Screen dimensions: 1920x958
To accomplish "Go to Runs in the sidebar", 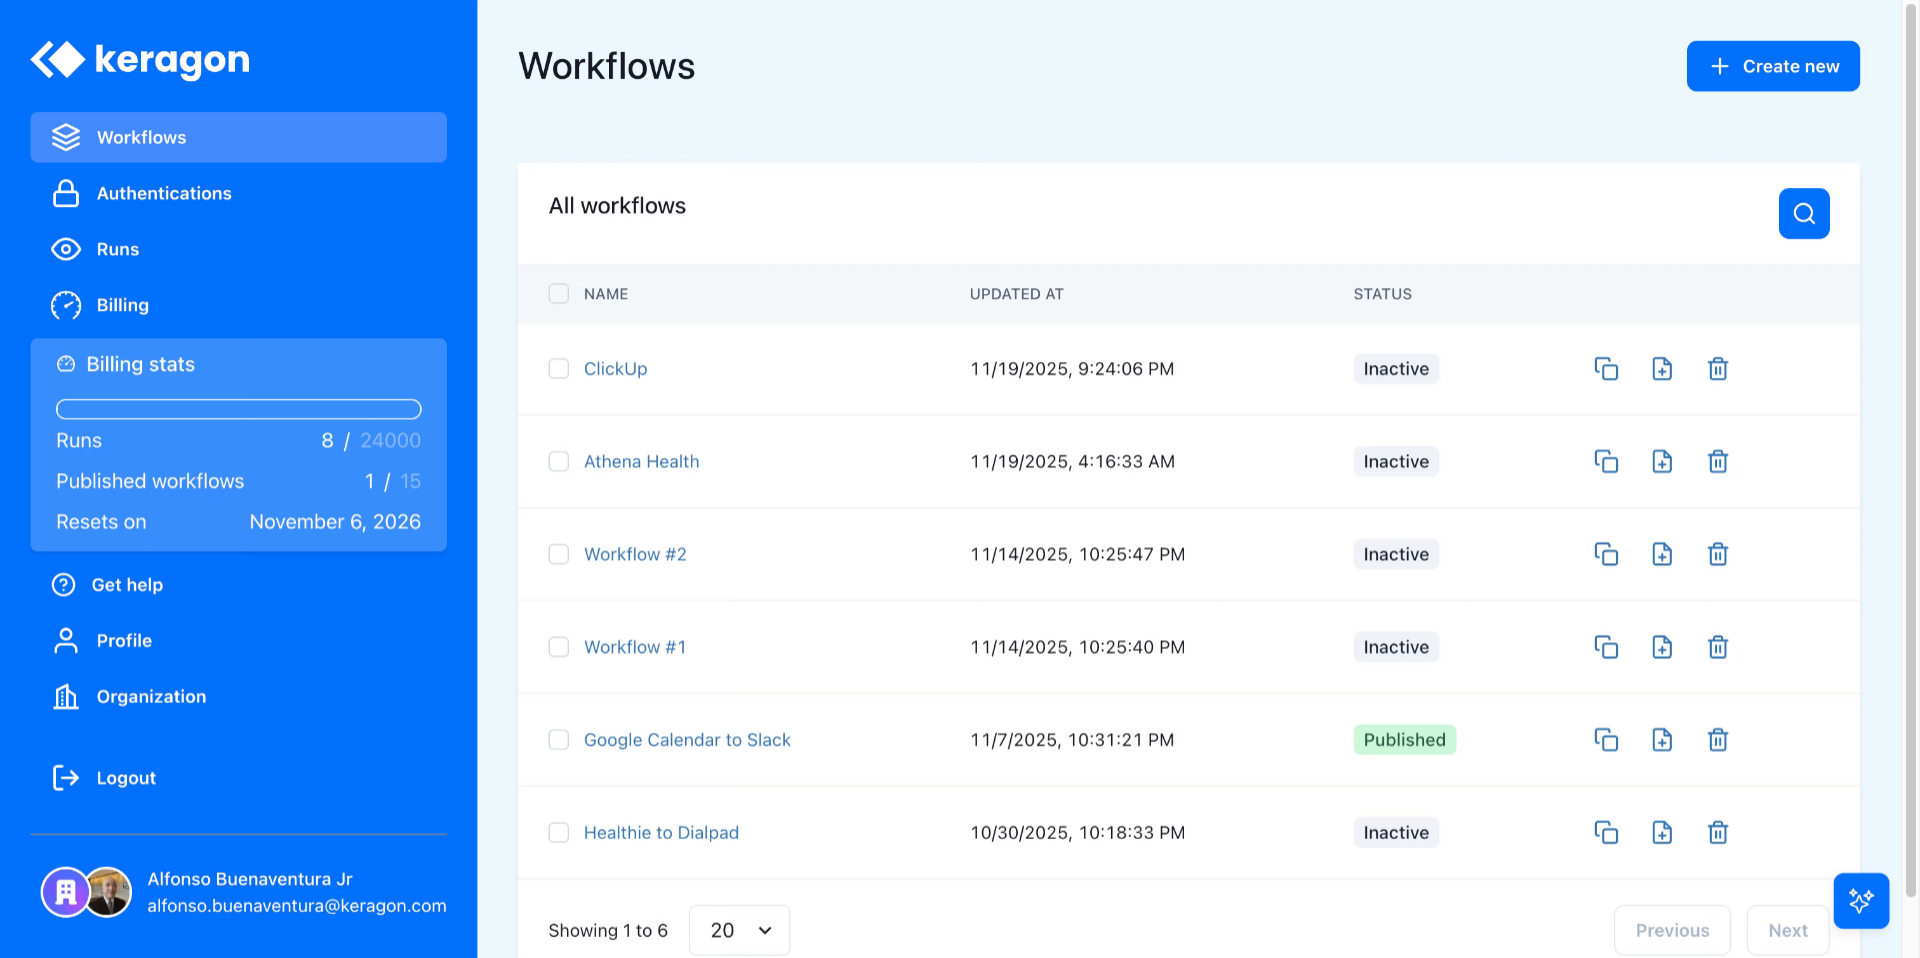I will click(117, 249).
